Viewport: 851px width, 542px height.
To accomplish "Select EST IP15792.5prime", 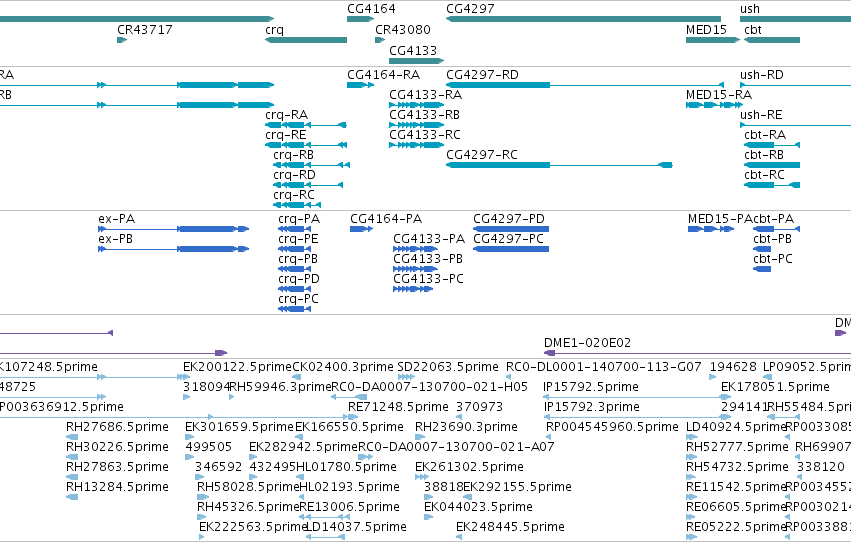I will [x=591, y=387].
